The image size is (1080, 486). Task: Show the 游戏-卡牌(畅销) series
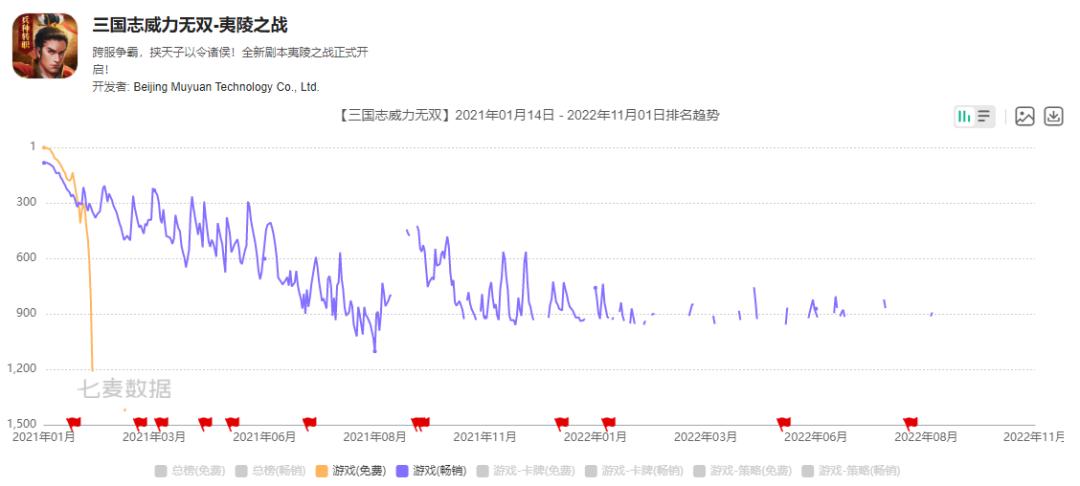click(x=634, y=471)
